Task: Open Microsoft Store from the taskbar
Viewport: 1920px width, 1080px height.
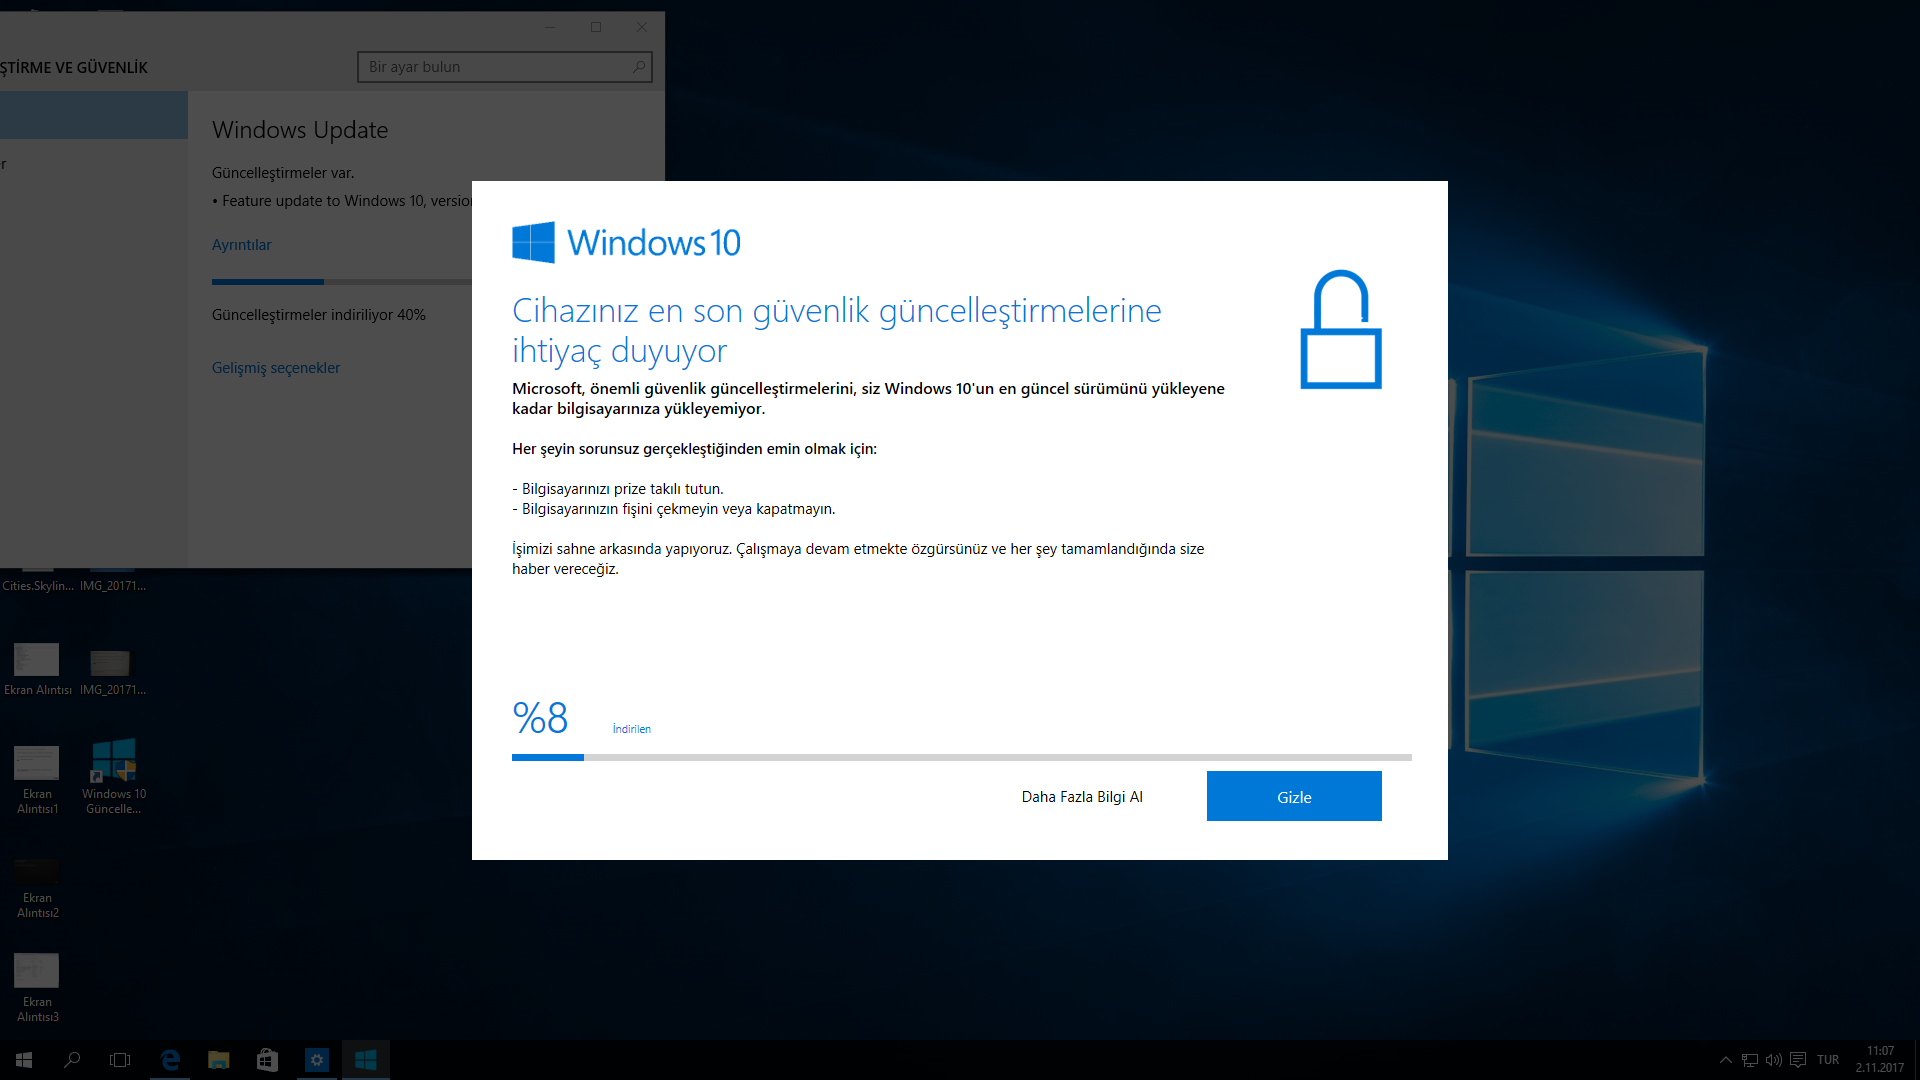Action: 267,1060
